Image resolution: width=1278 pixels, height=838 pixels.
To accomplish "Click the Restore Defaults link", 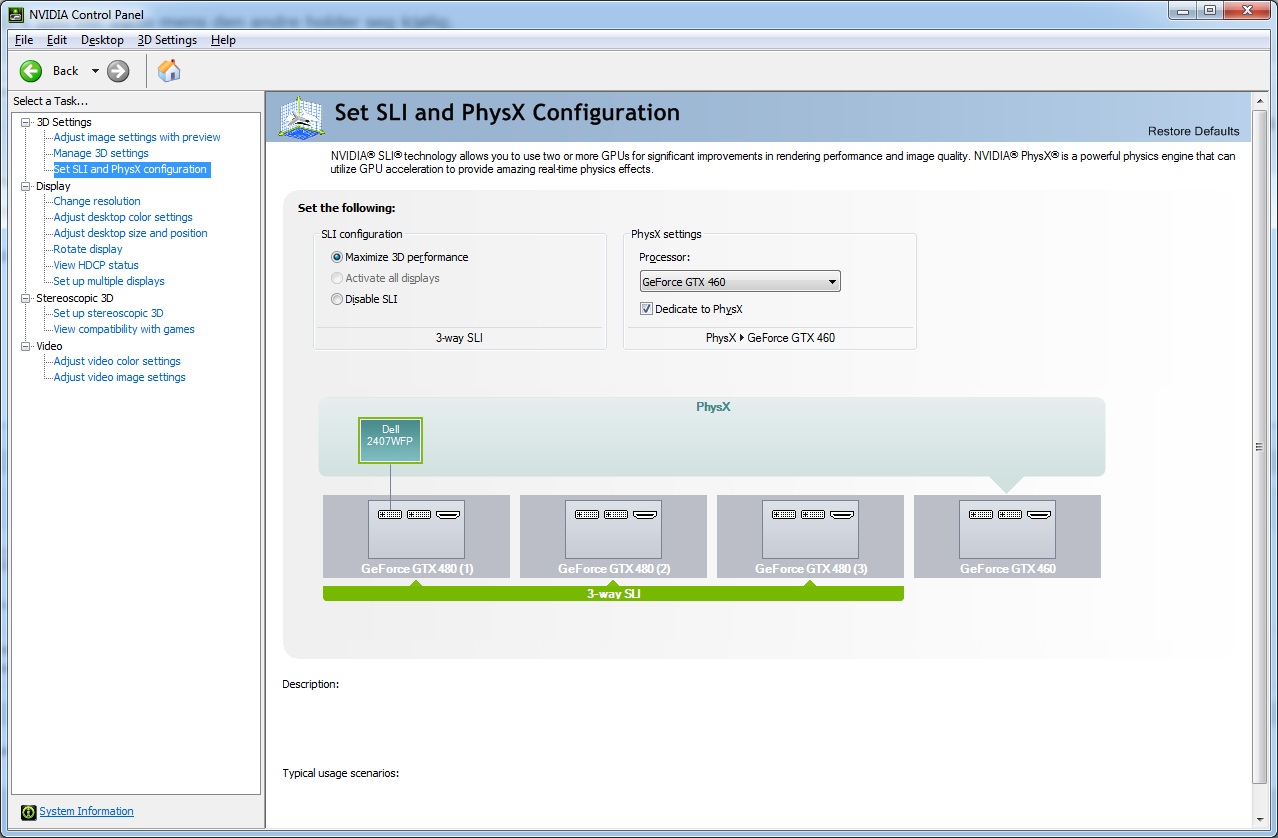I will click(1192, 131).
